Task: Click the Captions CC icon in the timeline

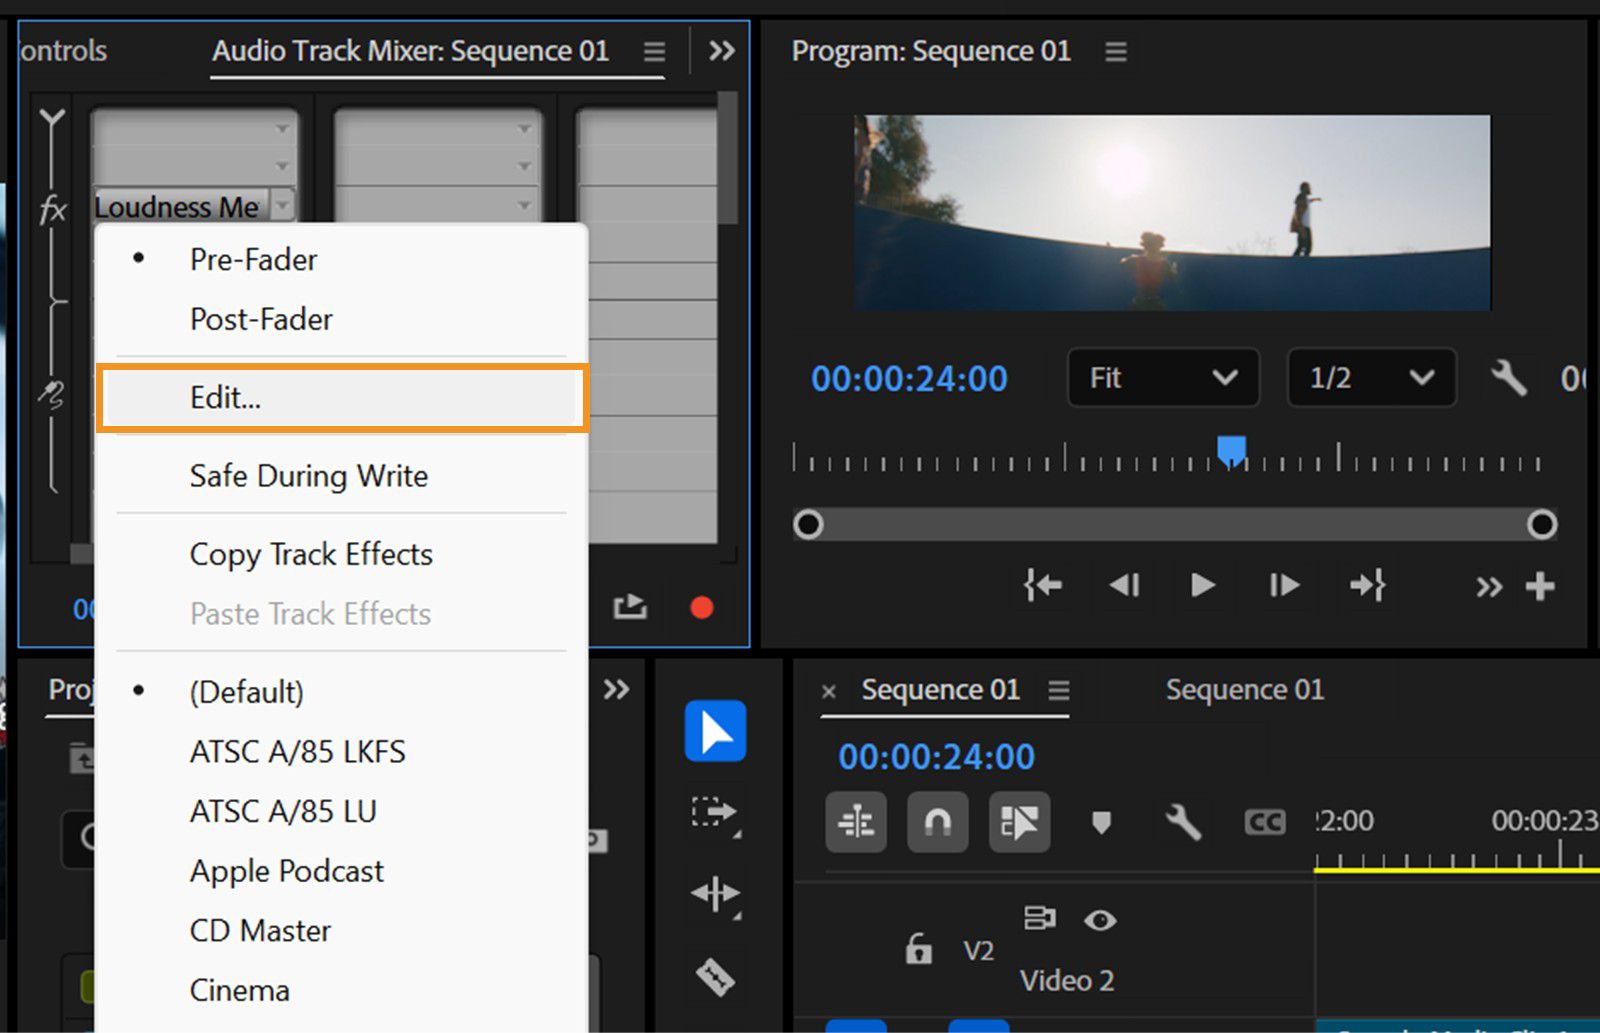Action: (1265, 822)
